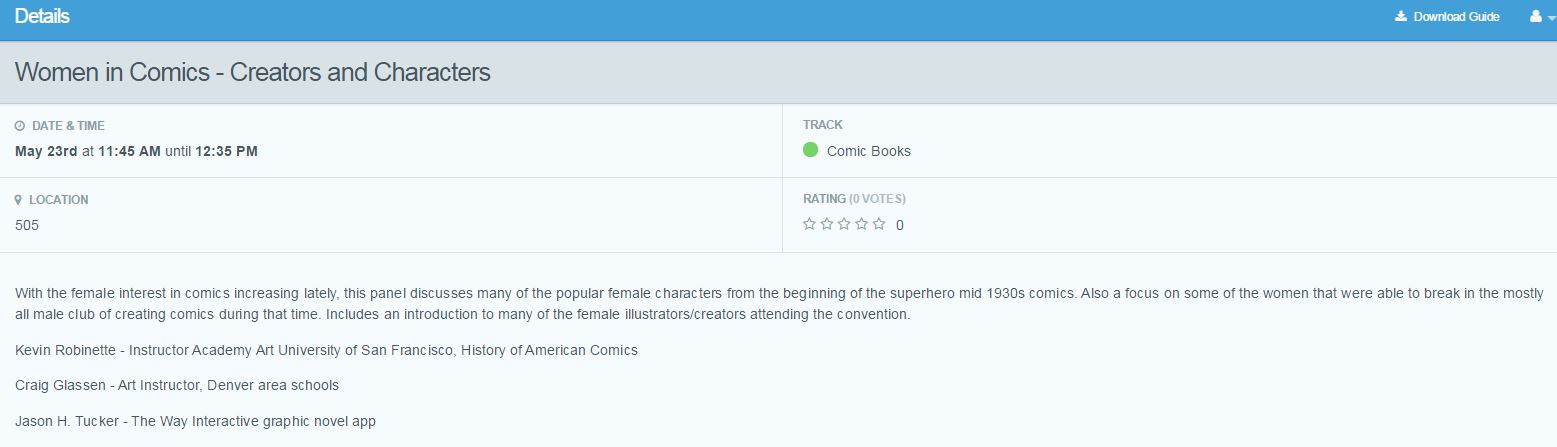This screenshot has width=1557, height=447.
Task: Select the Women in Comics panel title
Action: click(253, 72)
